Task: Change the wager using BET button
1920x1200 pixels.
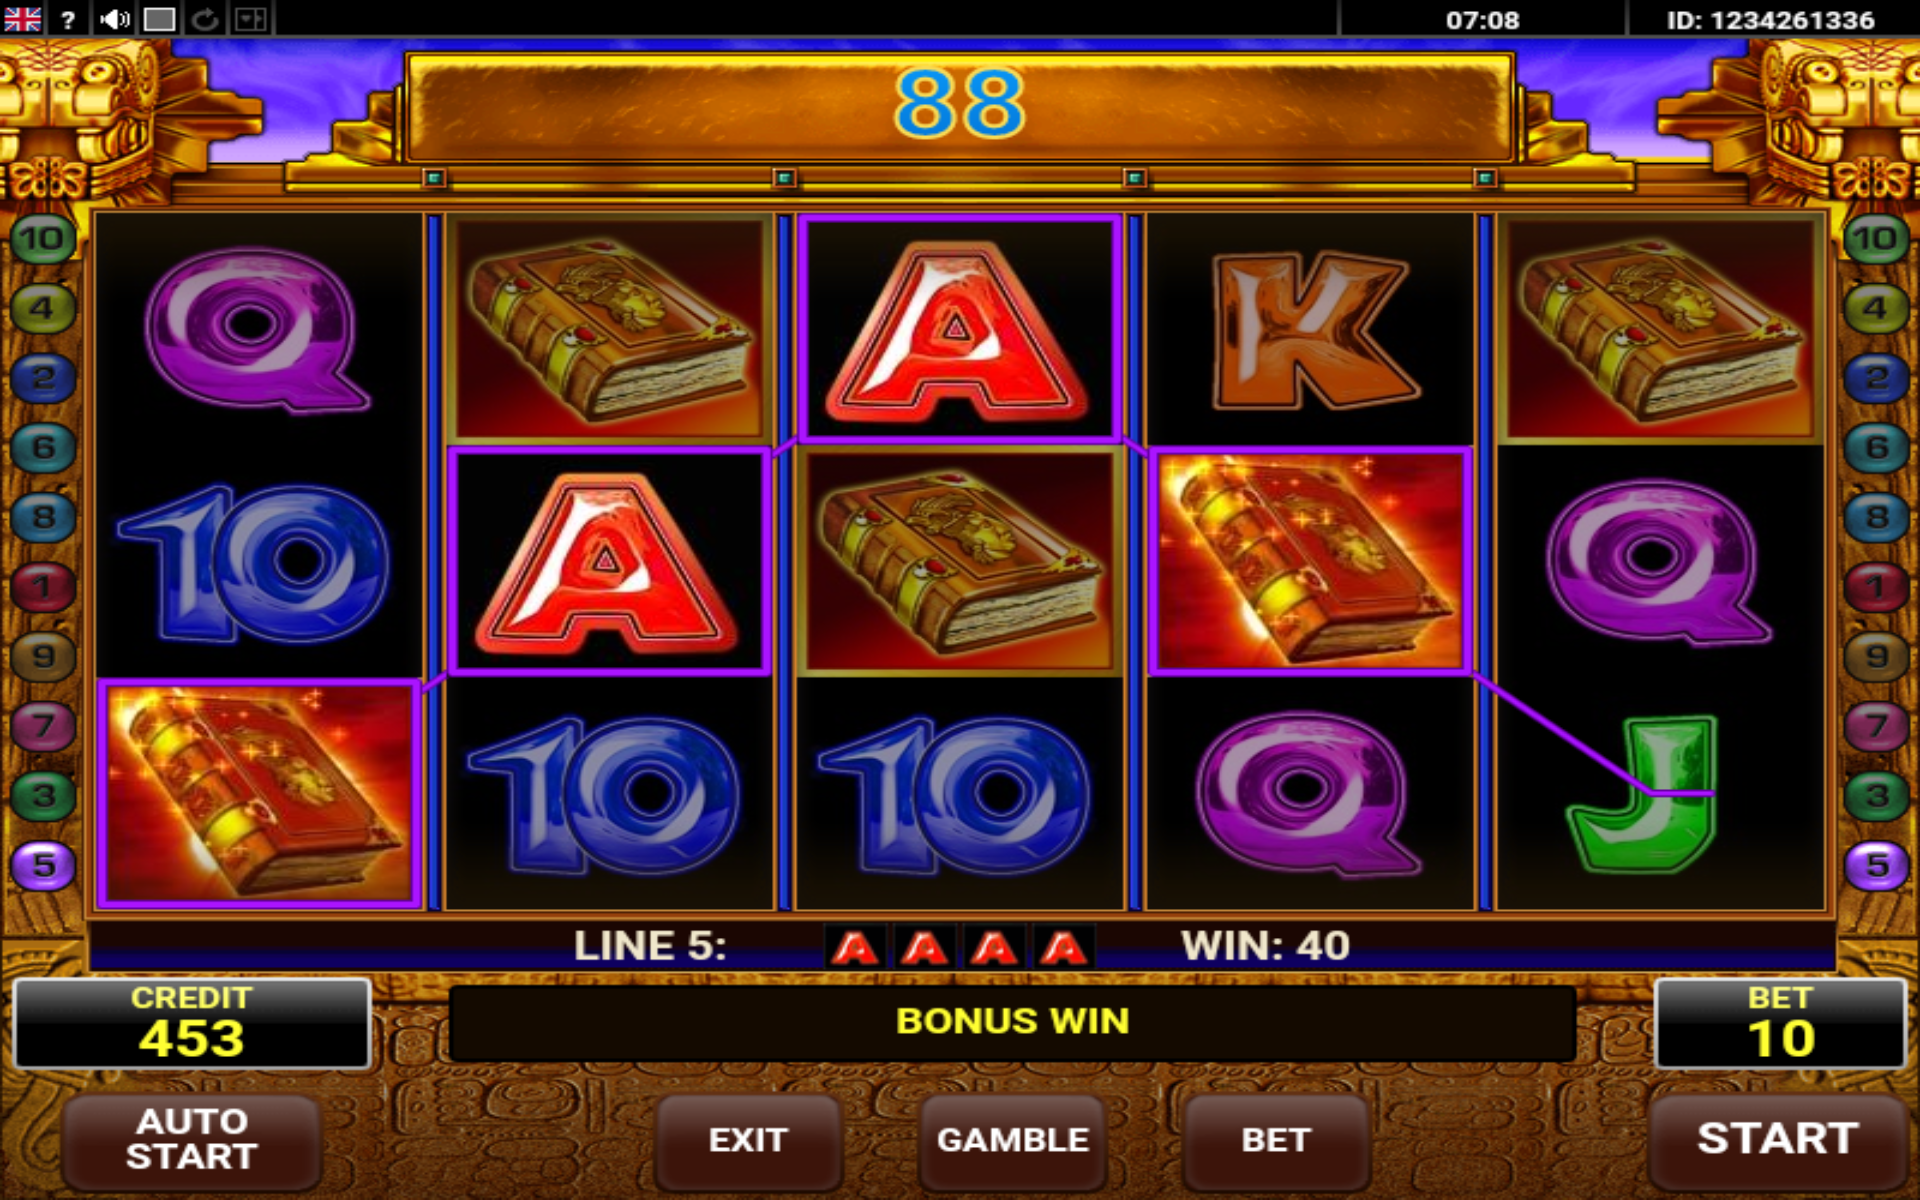Action: [1276, 1140]
